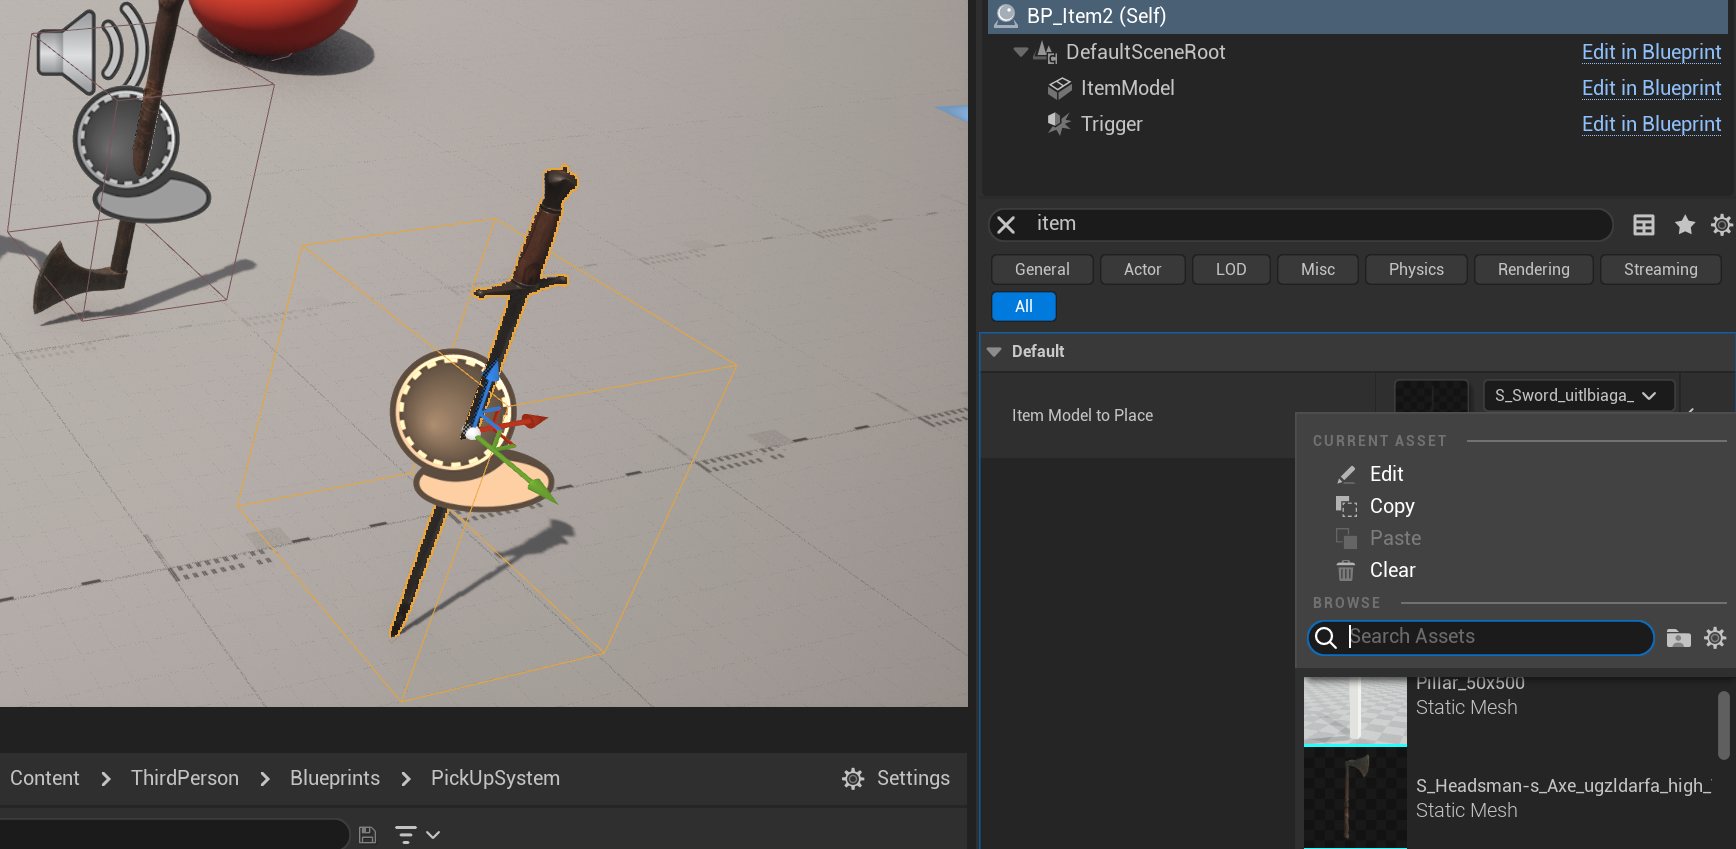Expand chevron after Blueprints breadcrumb
This screenshot has height=849, width=1736.
point(406,779)
